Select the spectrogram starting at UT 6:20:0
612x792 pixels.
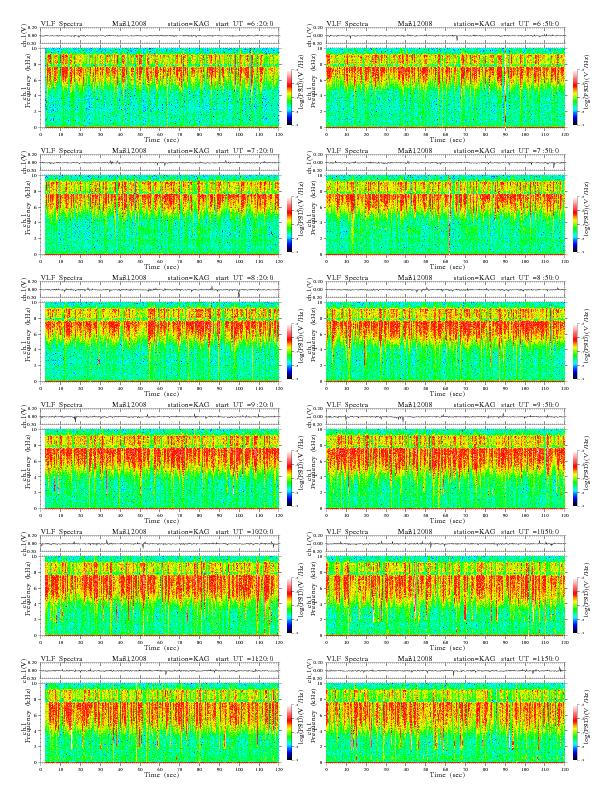pos(160,88)
